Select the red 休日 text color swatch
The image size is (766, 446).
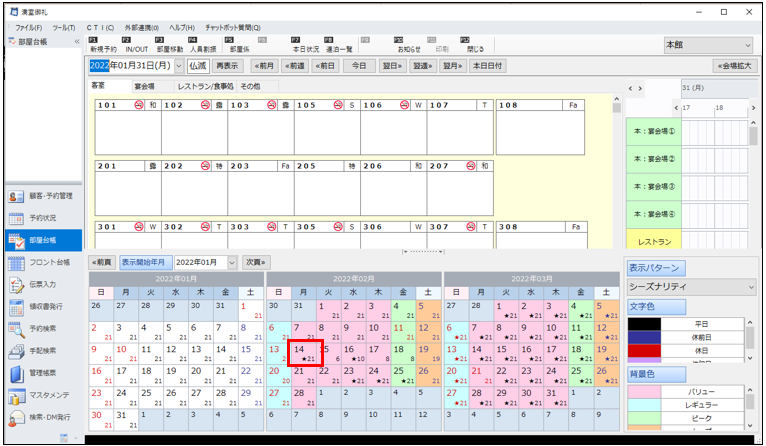[644, 351]
